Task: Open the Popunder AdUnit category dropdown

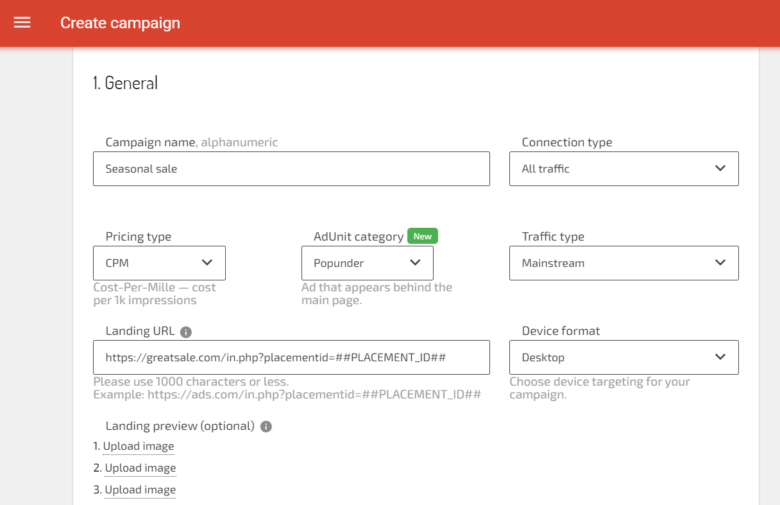Action: (x=367, y=263)
